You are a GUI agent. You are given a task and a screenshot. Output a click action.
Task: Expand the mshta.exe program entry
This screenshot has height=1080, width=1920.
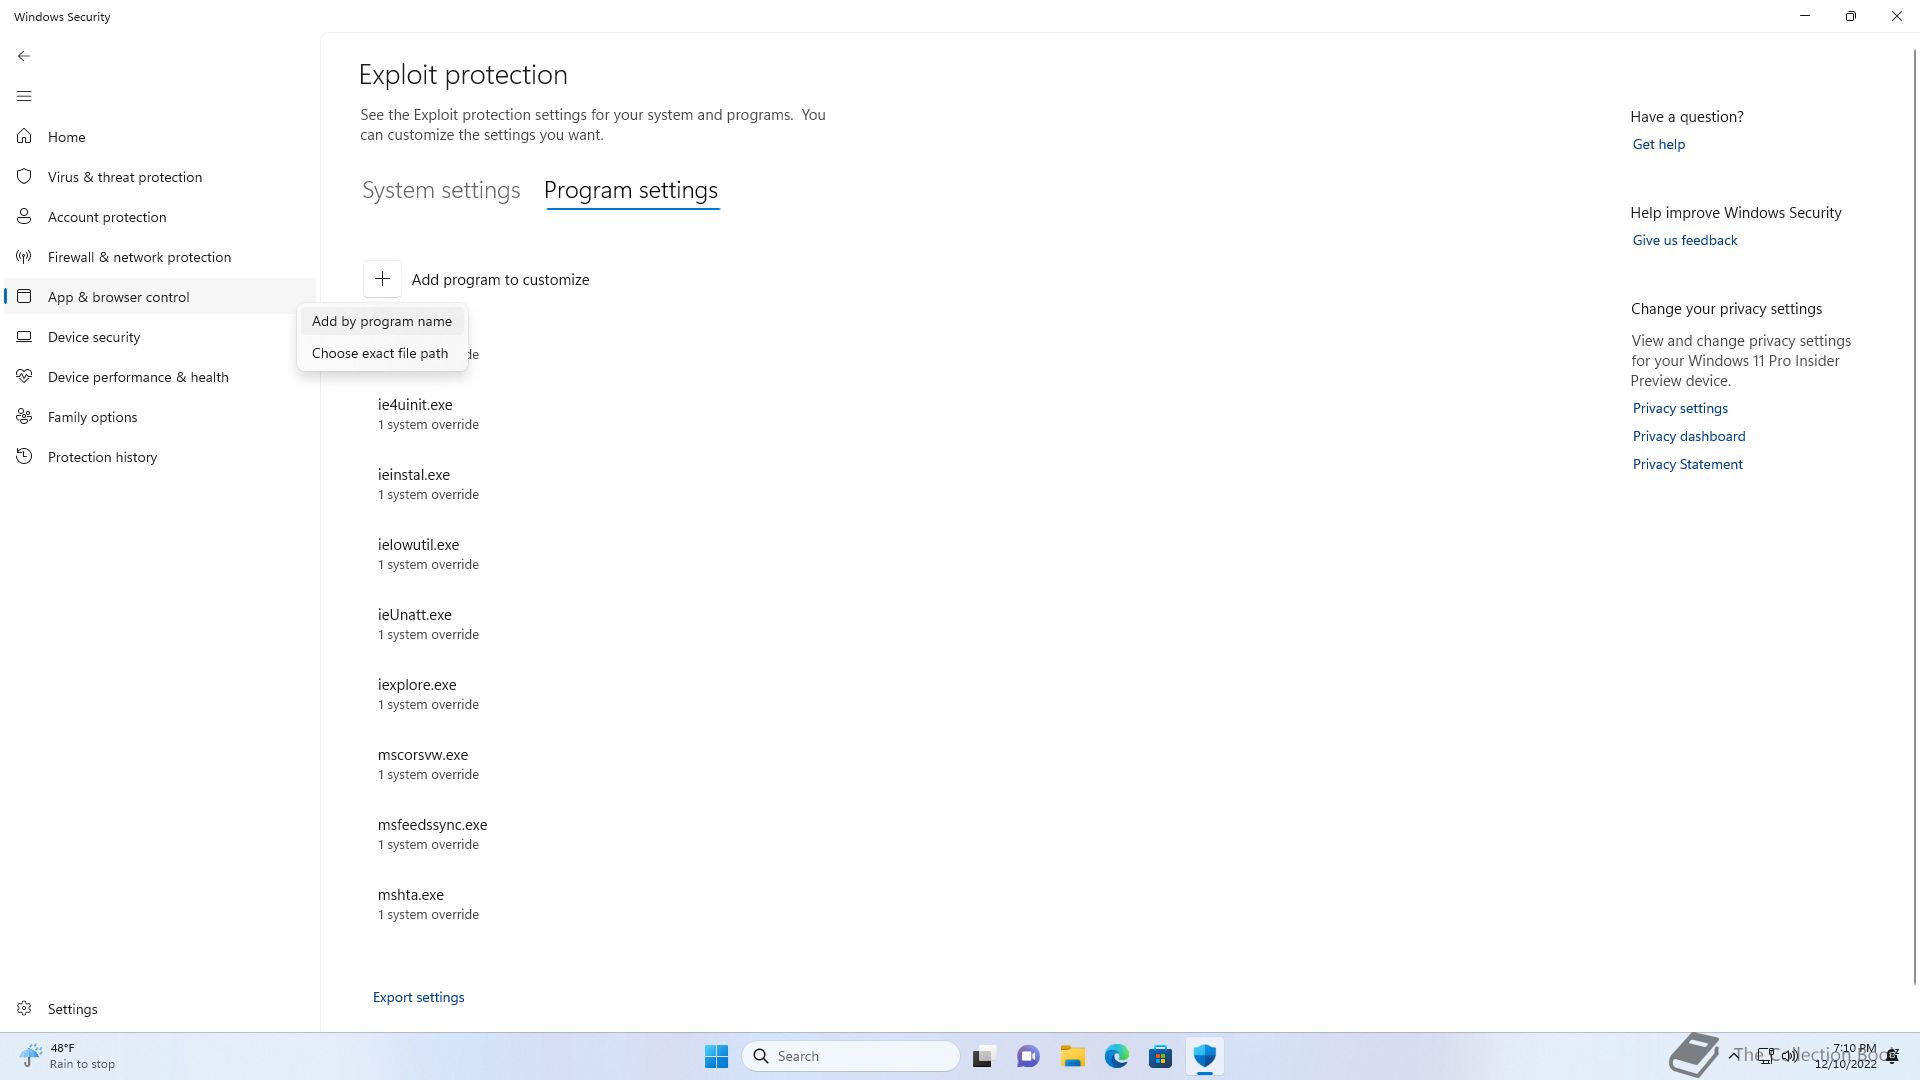coord(428,904)
